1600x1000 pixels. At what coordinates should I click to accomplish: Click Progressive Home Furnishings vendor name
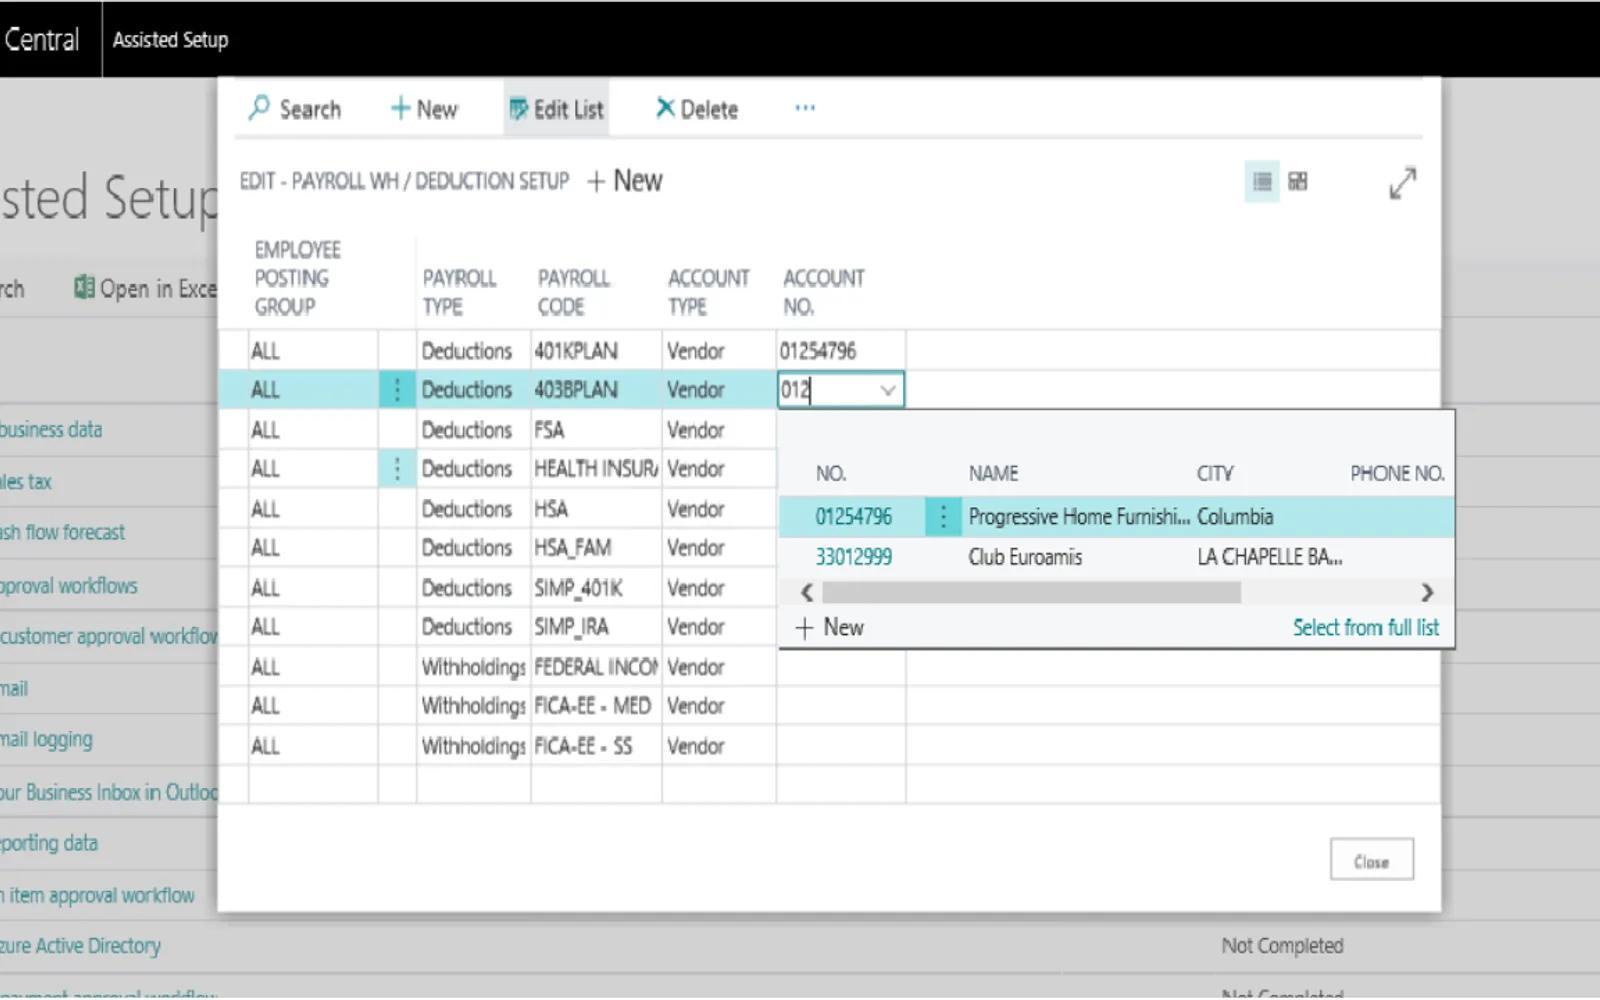click(1079, 517)
